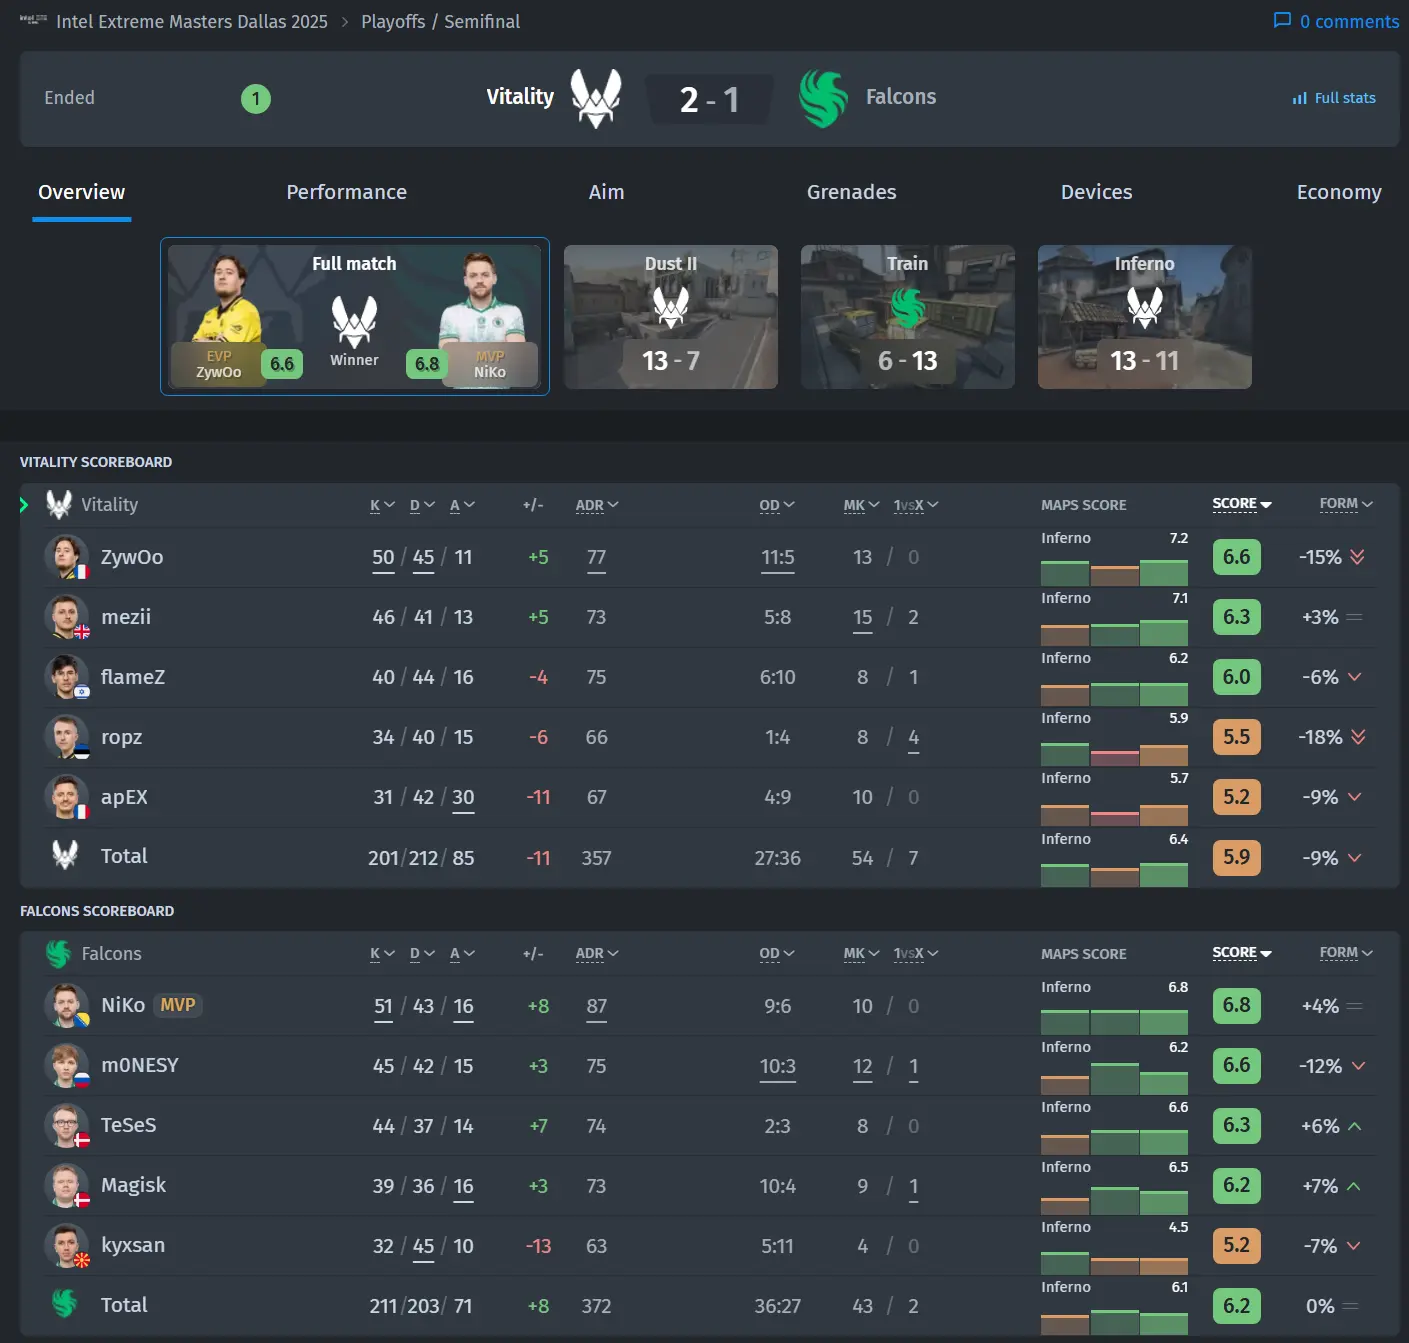Sort Vitality scoreboard by OD

(x=777, y=505)
